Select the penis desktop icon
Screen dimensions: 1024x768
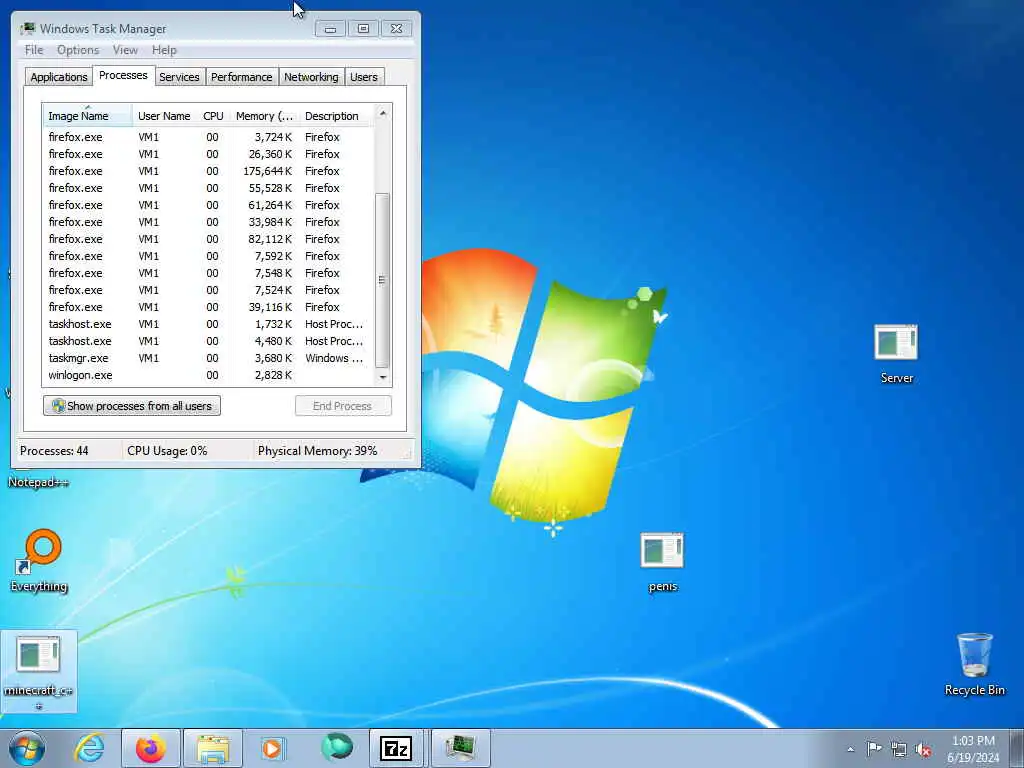point(662,562)
